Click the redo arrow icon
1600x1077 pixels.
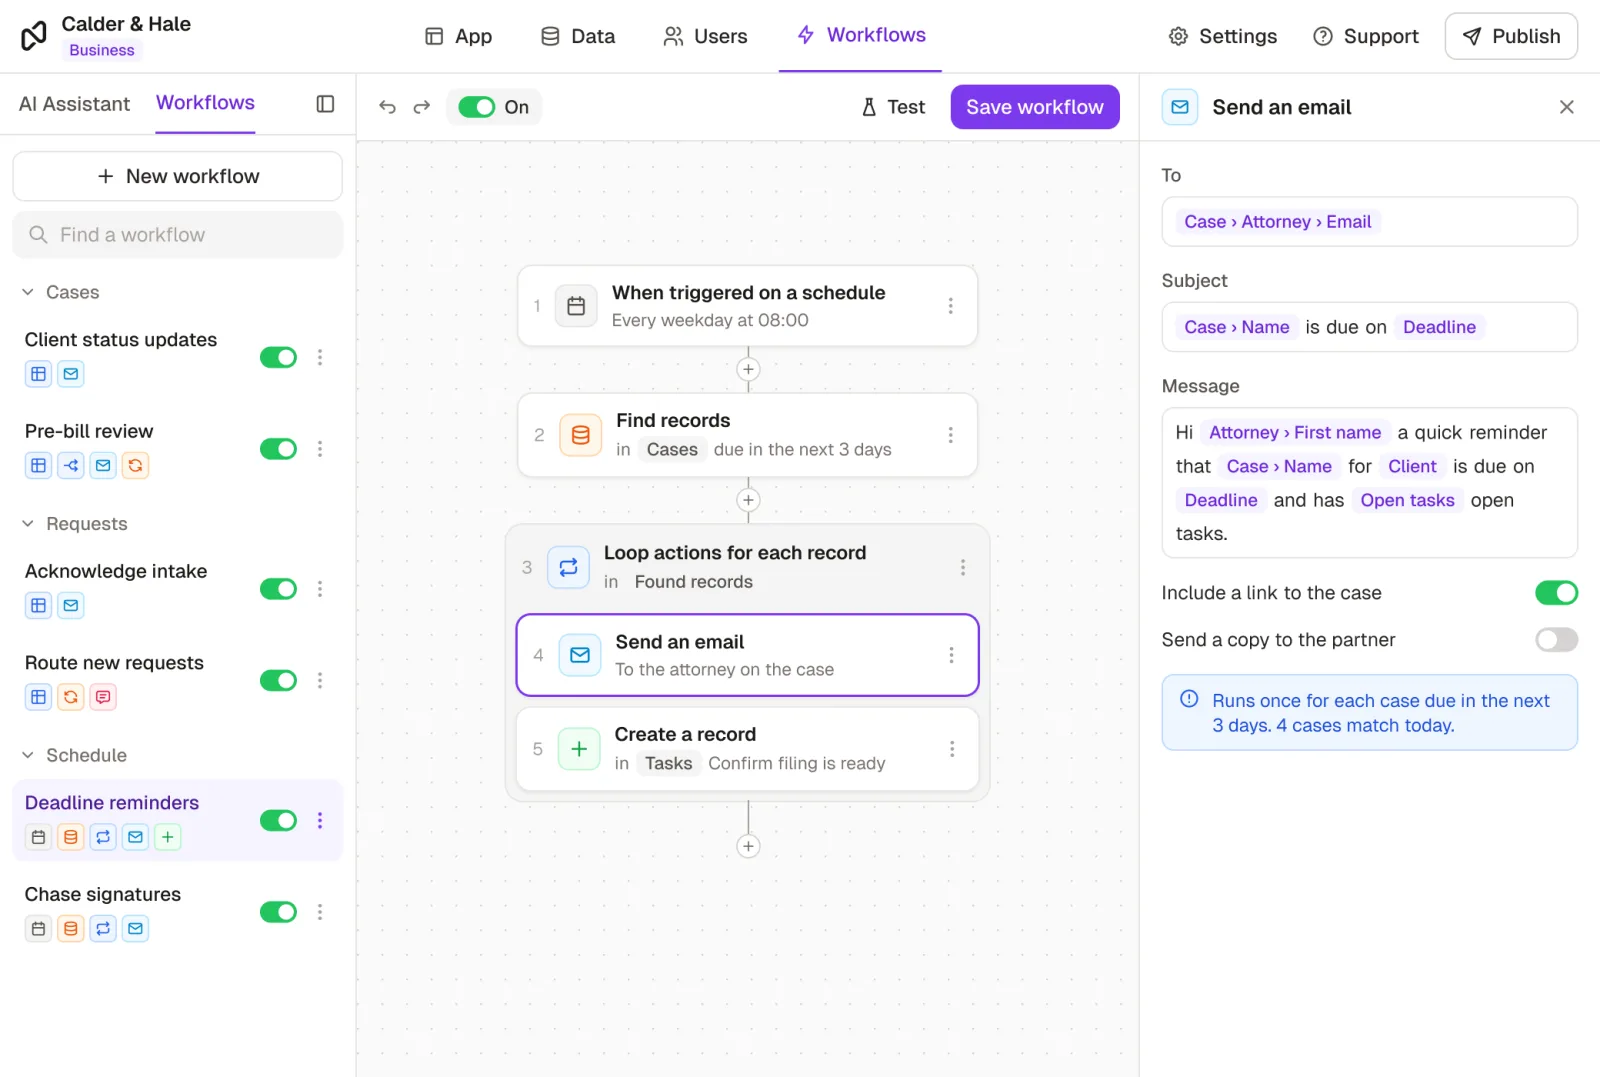[x=422, y=107]
